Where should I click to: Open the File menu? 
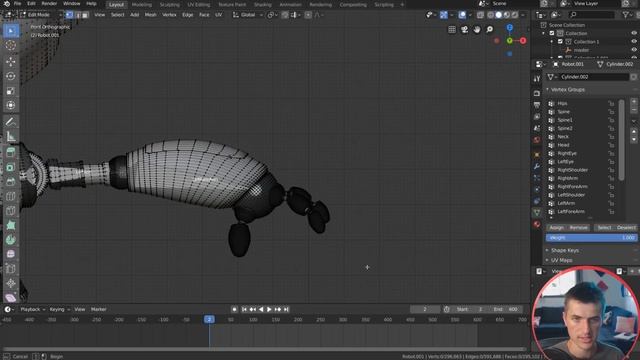(18, 4)
